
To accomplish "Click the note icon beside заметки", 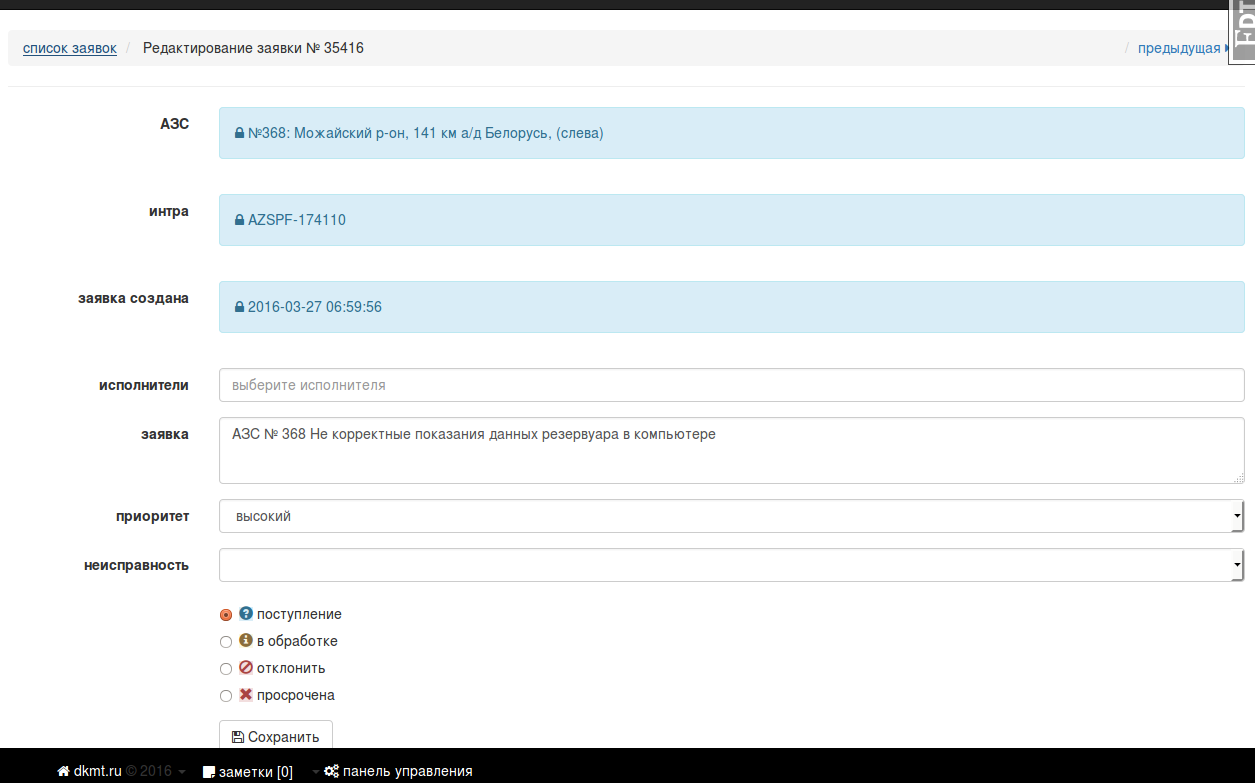I will pos(209,772).
